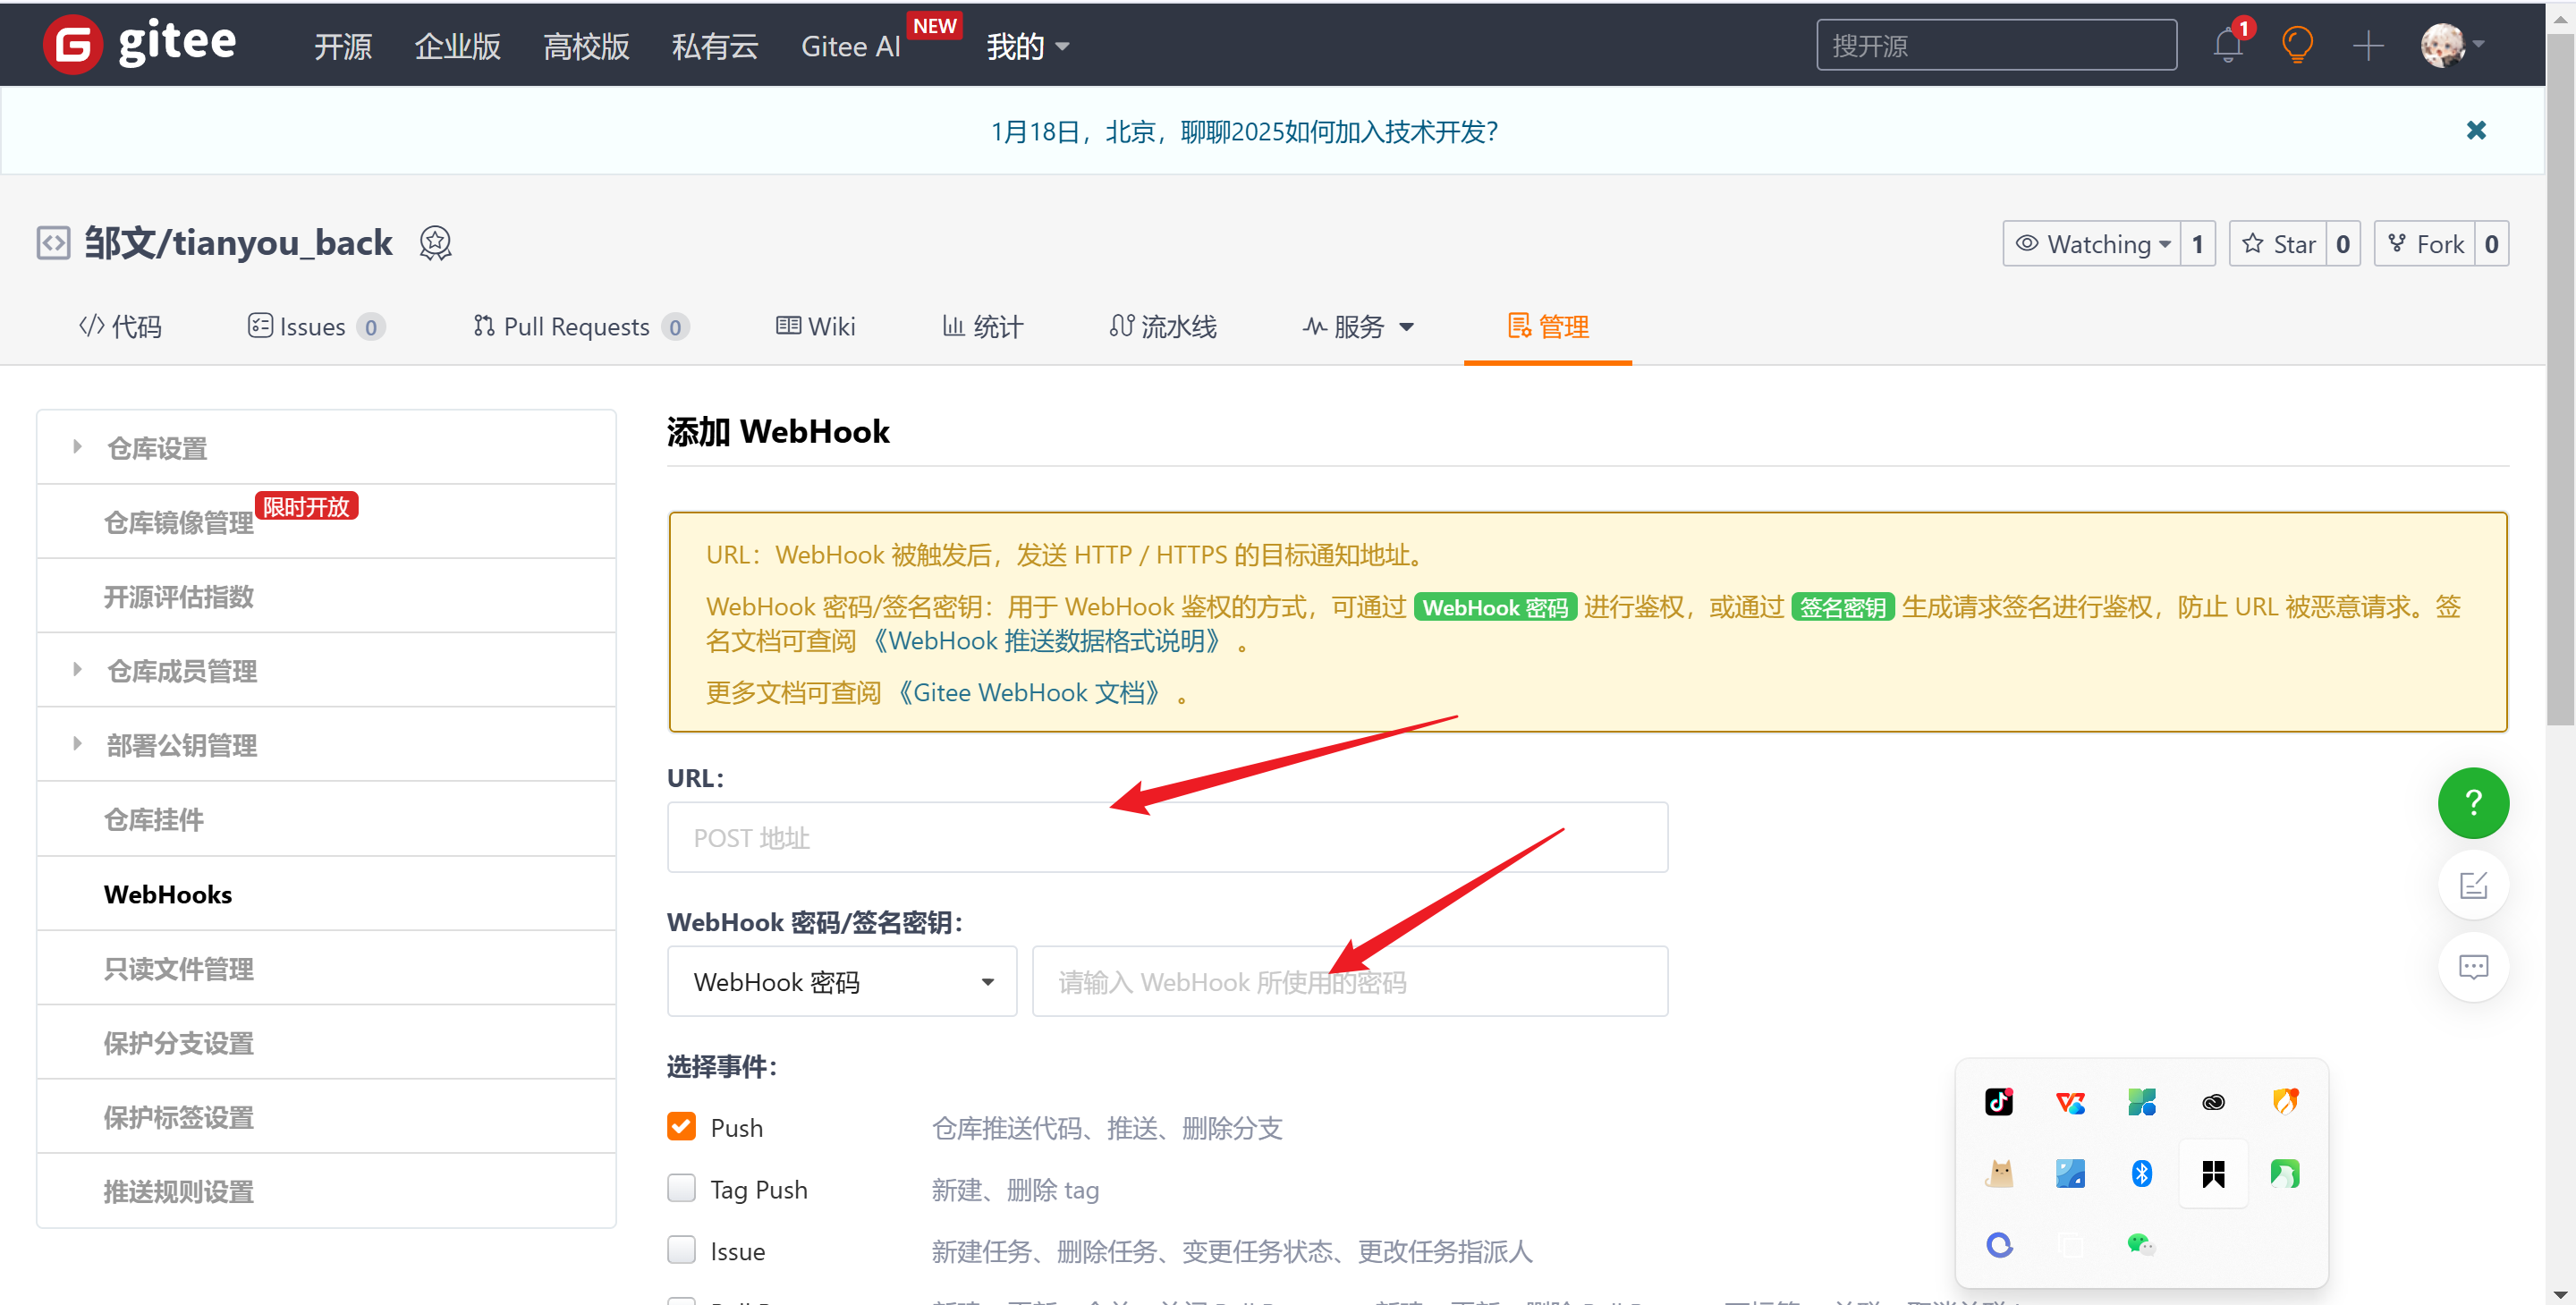The width and height of the screenshot is (2576, 1305).
Task: Click the orange shield security tray icon
Action: tap(2285, 1101)
